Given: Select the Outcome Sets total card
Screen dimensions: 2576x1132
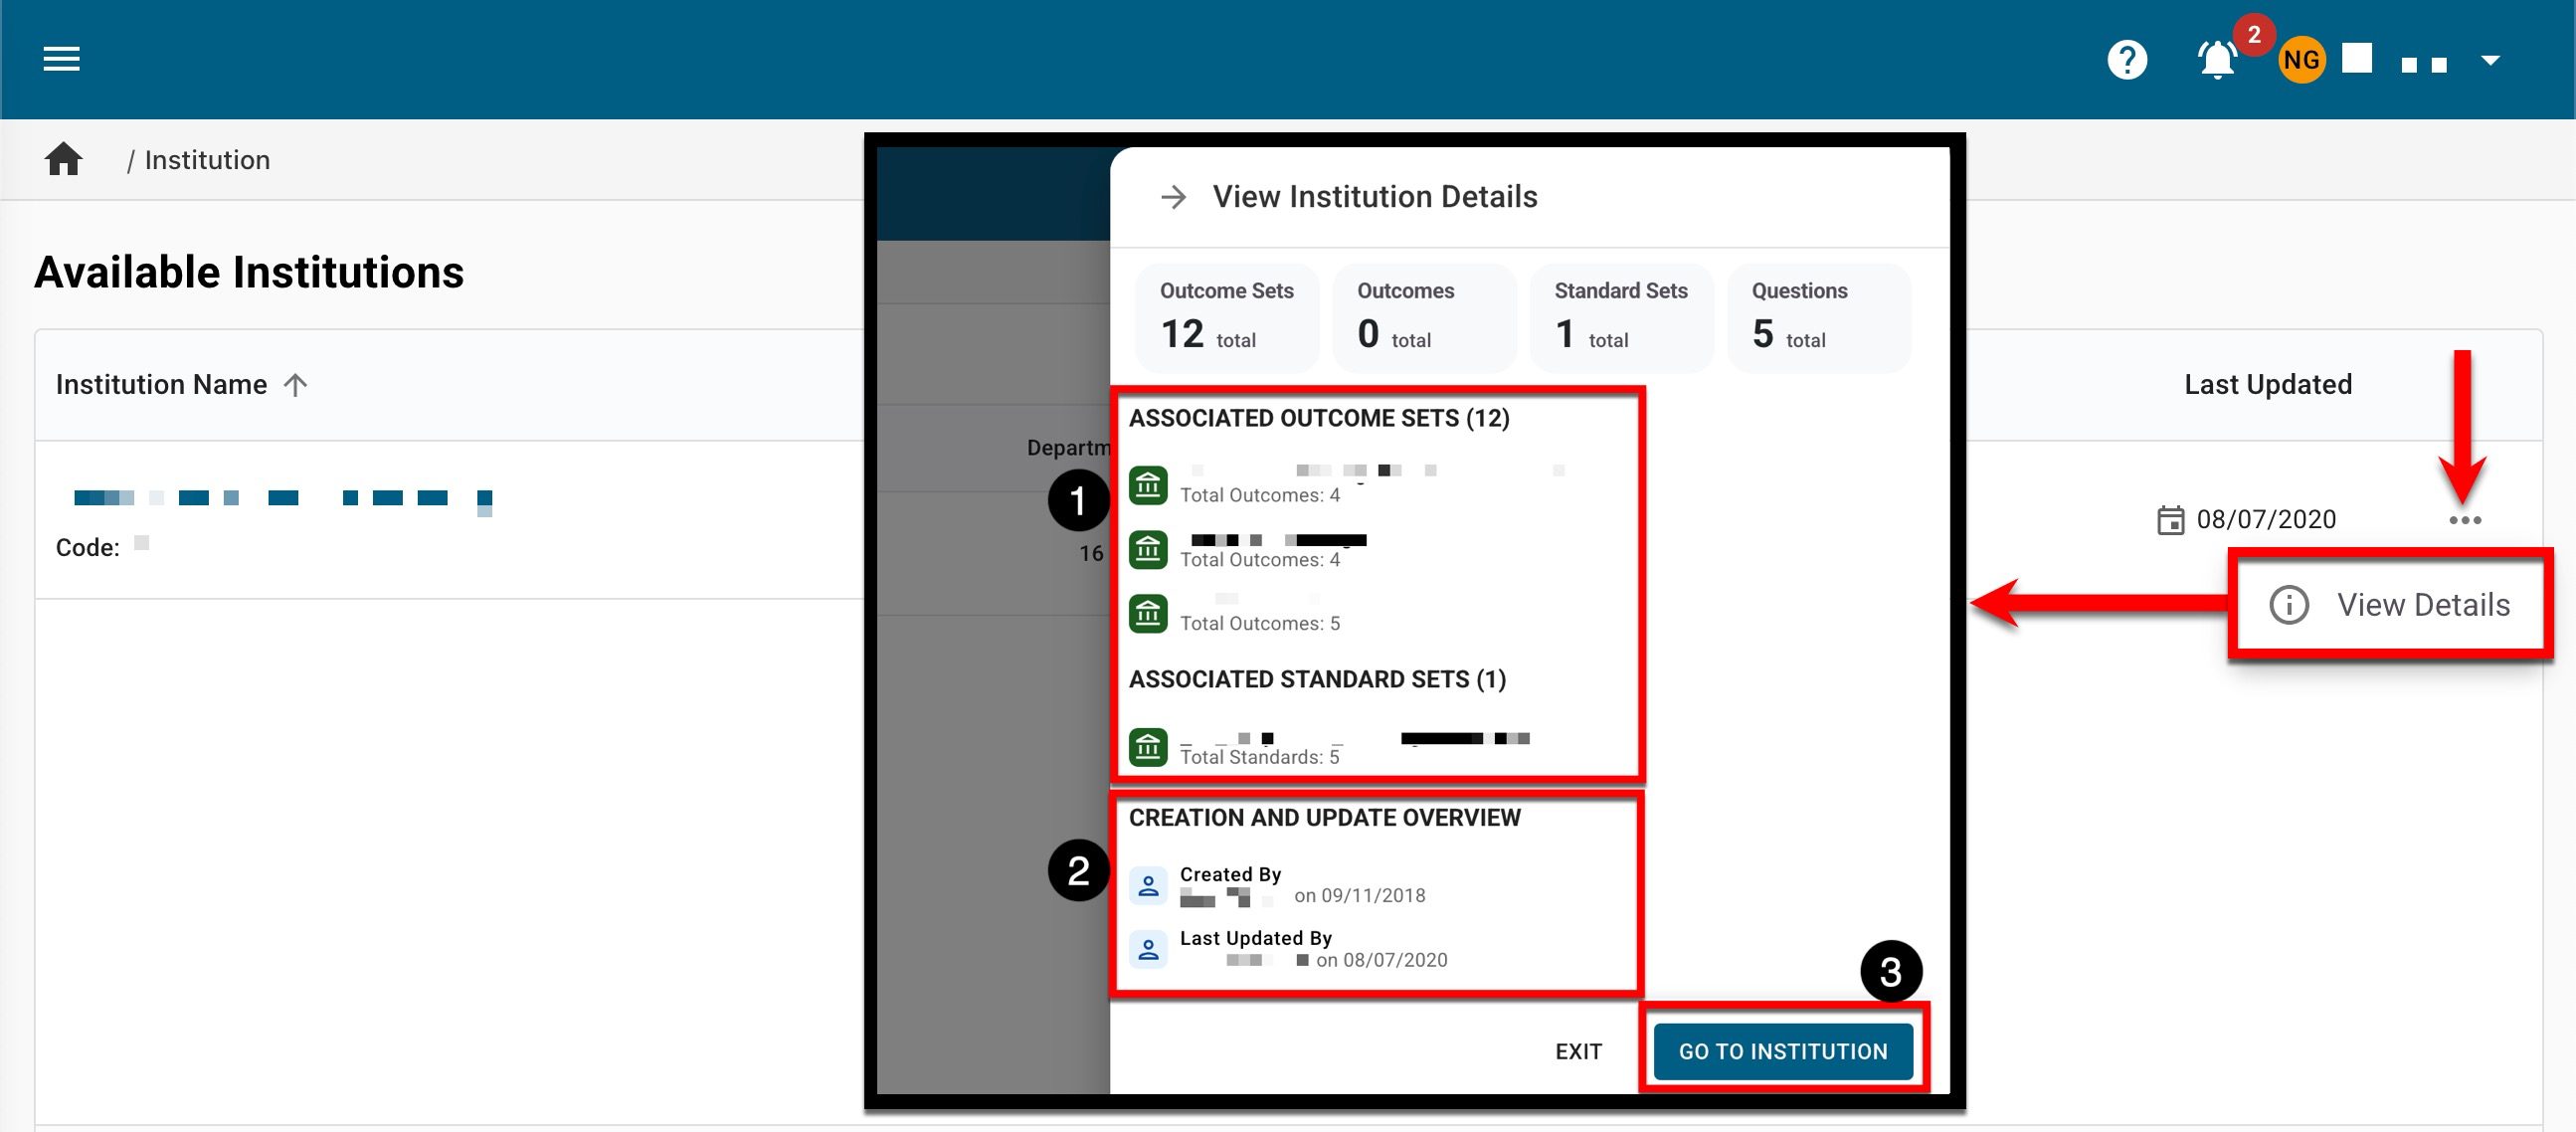Looking at the screenshot, I should 1226,317.
